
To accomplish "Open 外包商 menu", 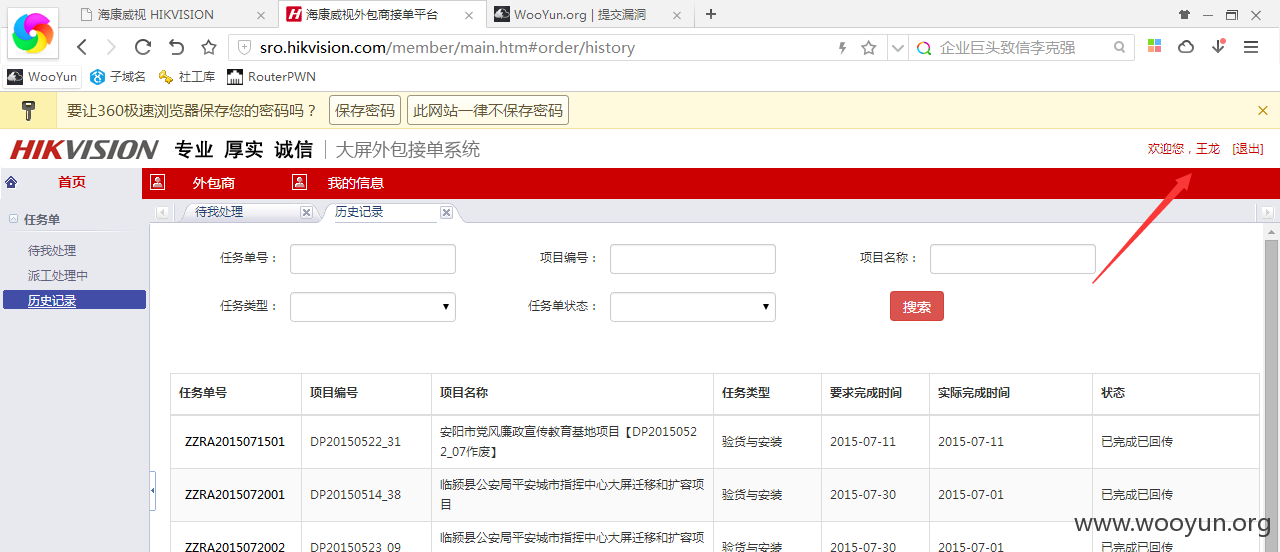I will click(214, 183).
